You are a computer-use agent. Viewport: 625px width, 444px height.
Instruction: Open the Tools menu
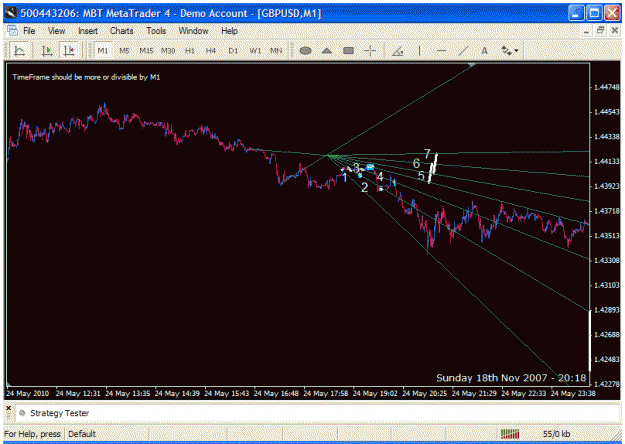coord(156,31)
